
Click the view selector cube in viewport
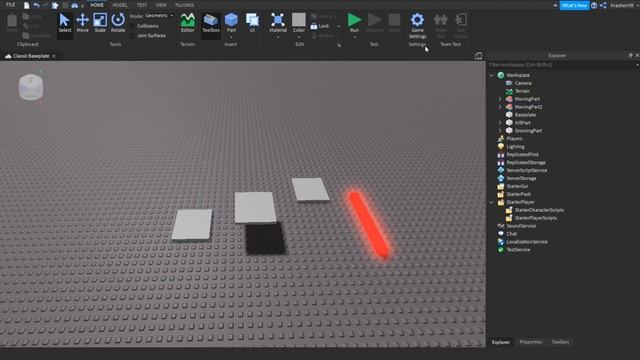pos(31,87)
